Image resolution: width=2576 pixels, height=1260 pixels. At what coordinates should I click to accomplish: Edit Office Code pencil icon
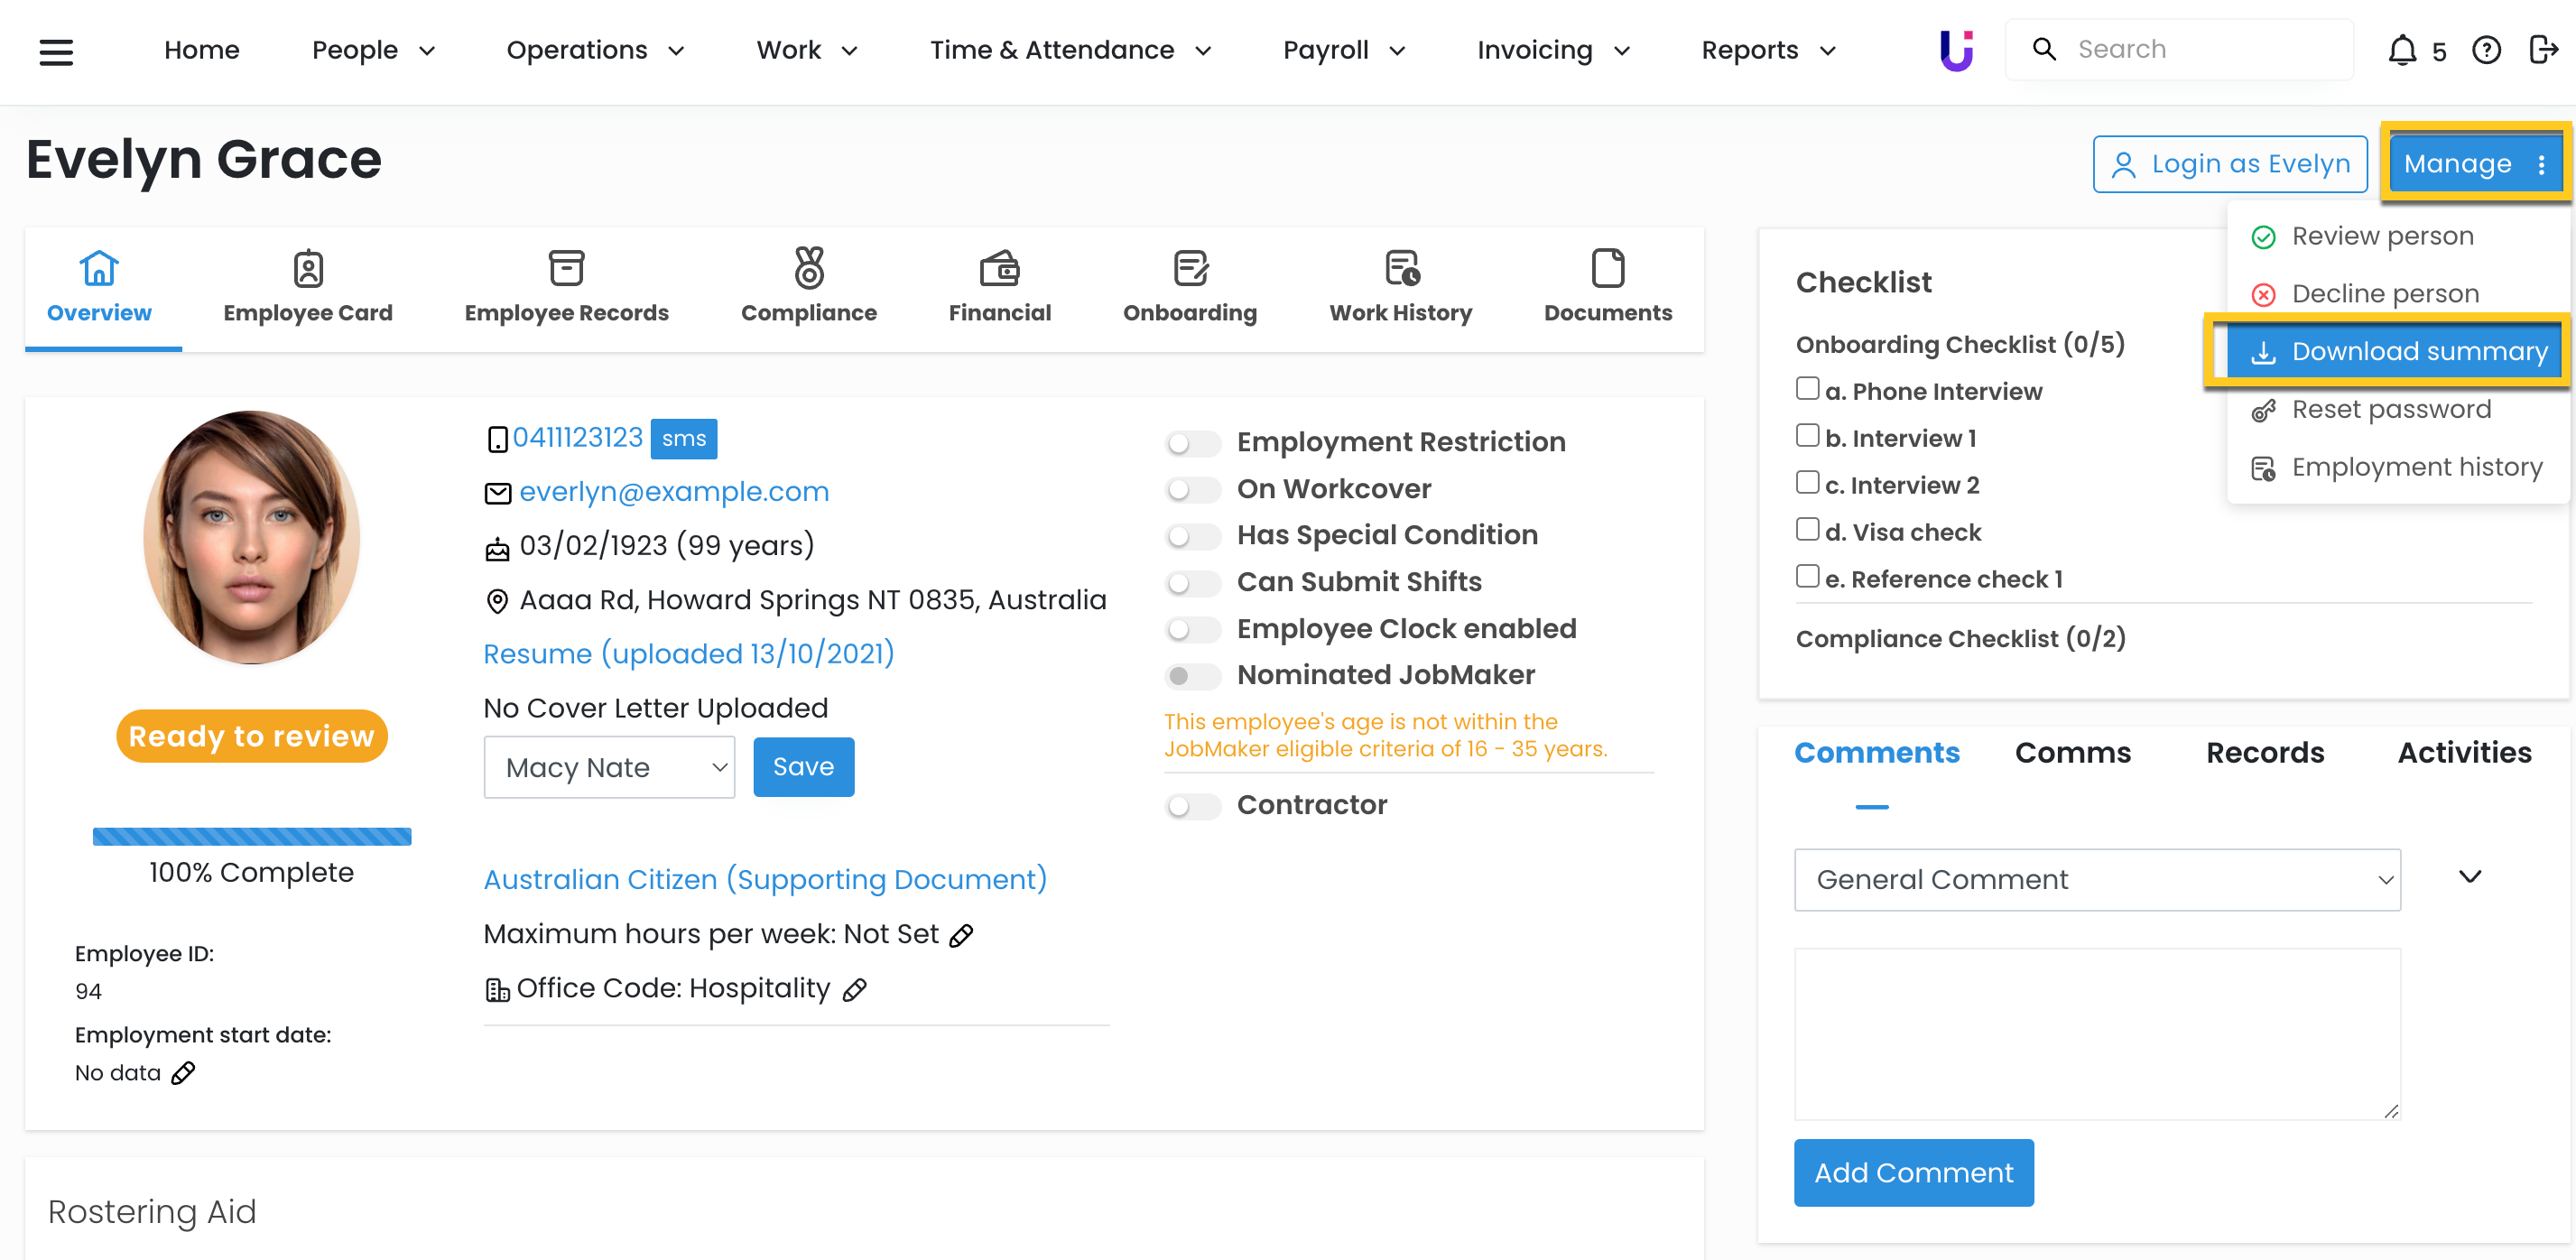854,990
